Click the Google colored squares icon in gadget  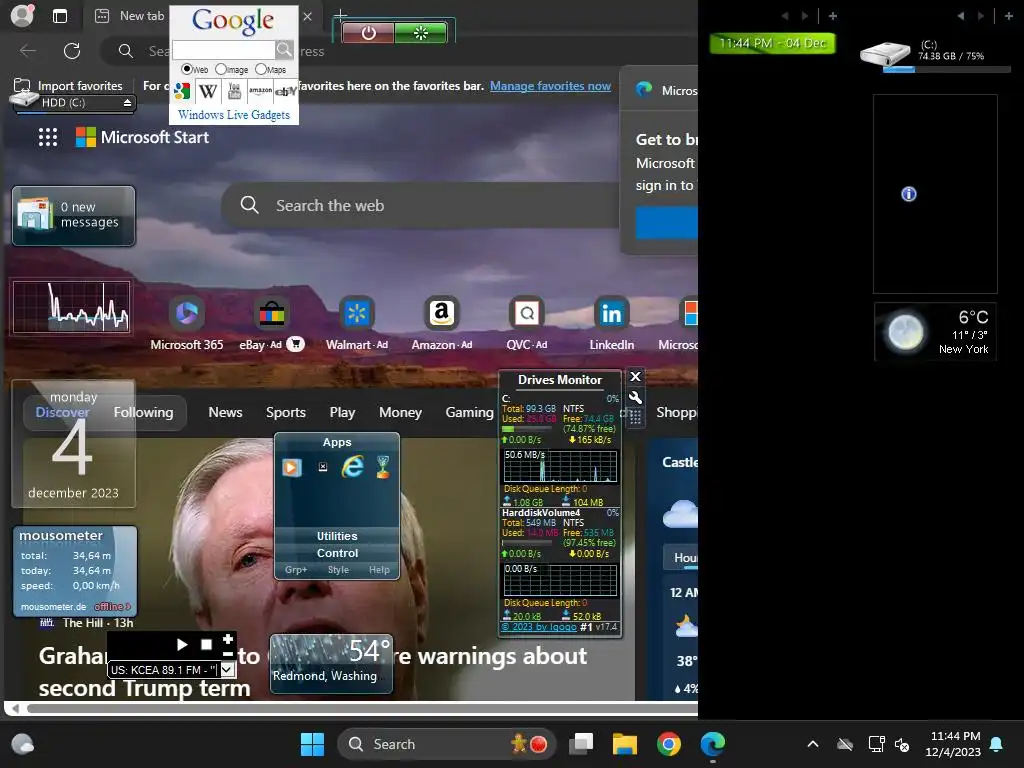(x=182, y=91)
